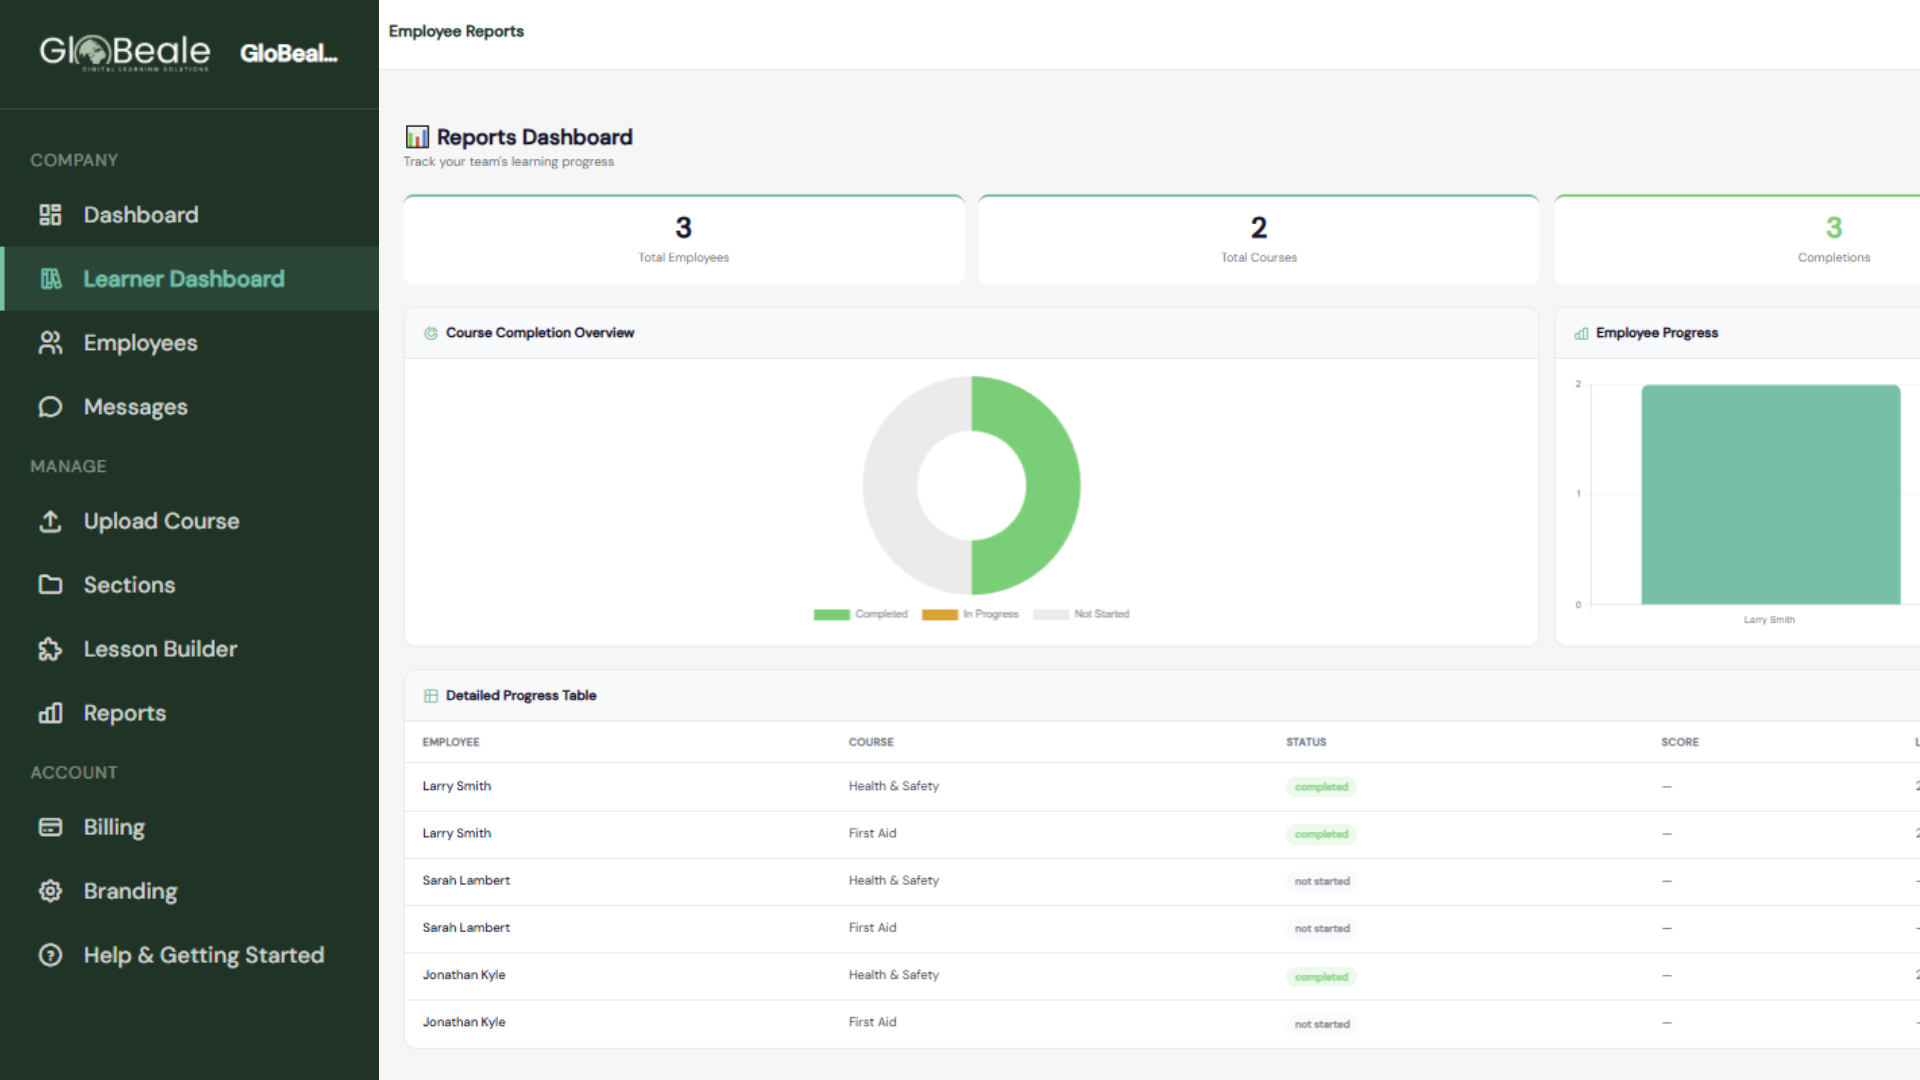The width and height of the screenshot is (1920, 1080).
Task: Open Branding settings
Action: (x=190, y=891)
